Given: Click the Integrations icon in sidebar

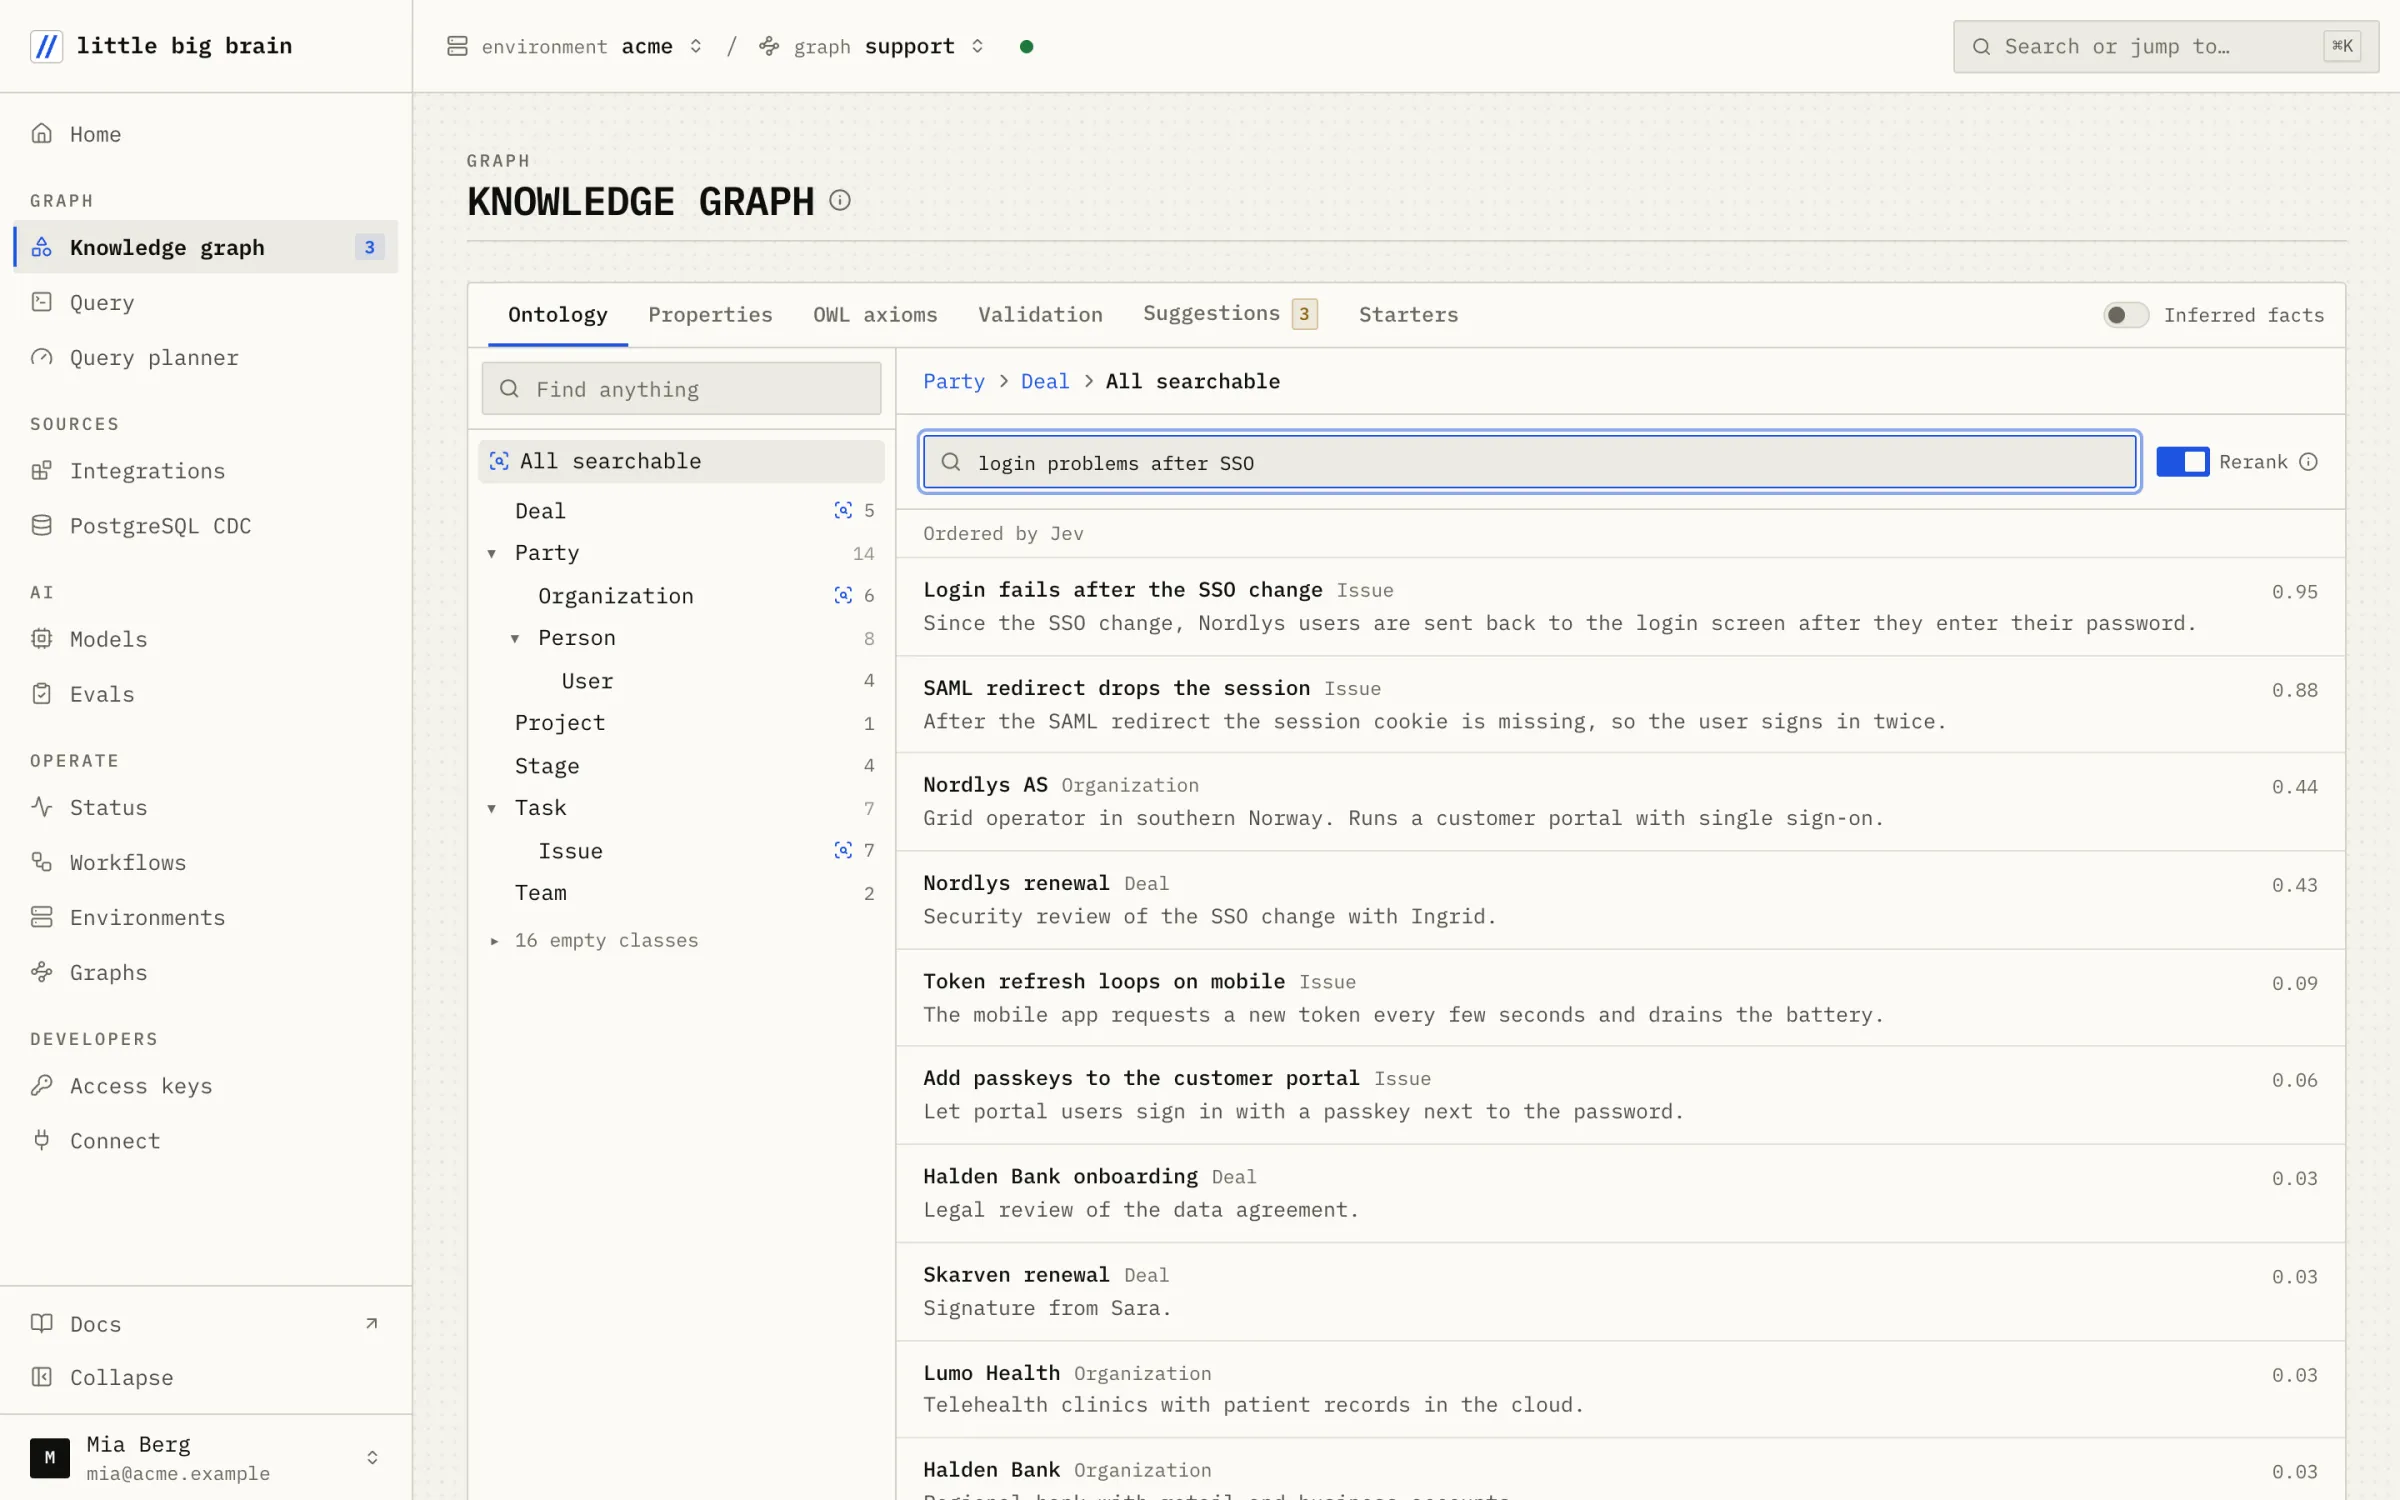Looking at the screenshot, I should pyautogui.click(x=41, y=470).
